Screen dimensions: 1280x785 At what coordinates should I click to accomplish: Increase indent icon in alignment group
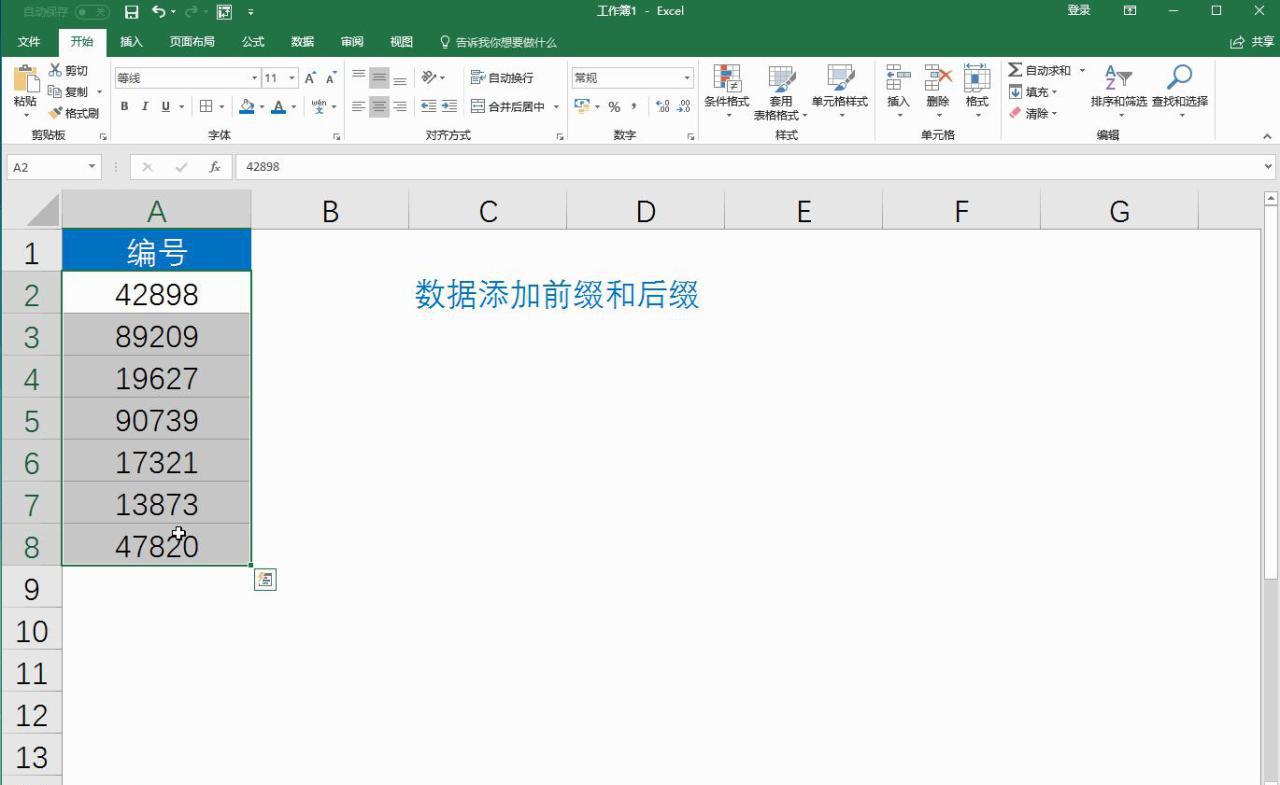point(449,106)
